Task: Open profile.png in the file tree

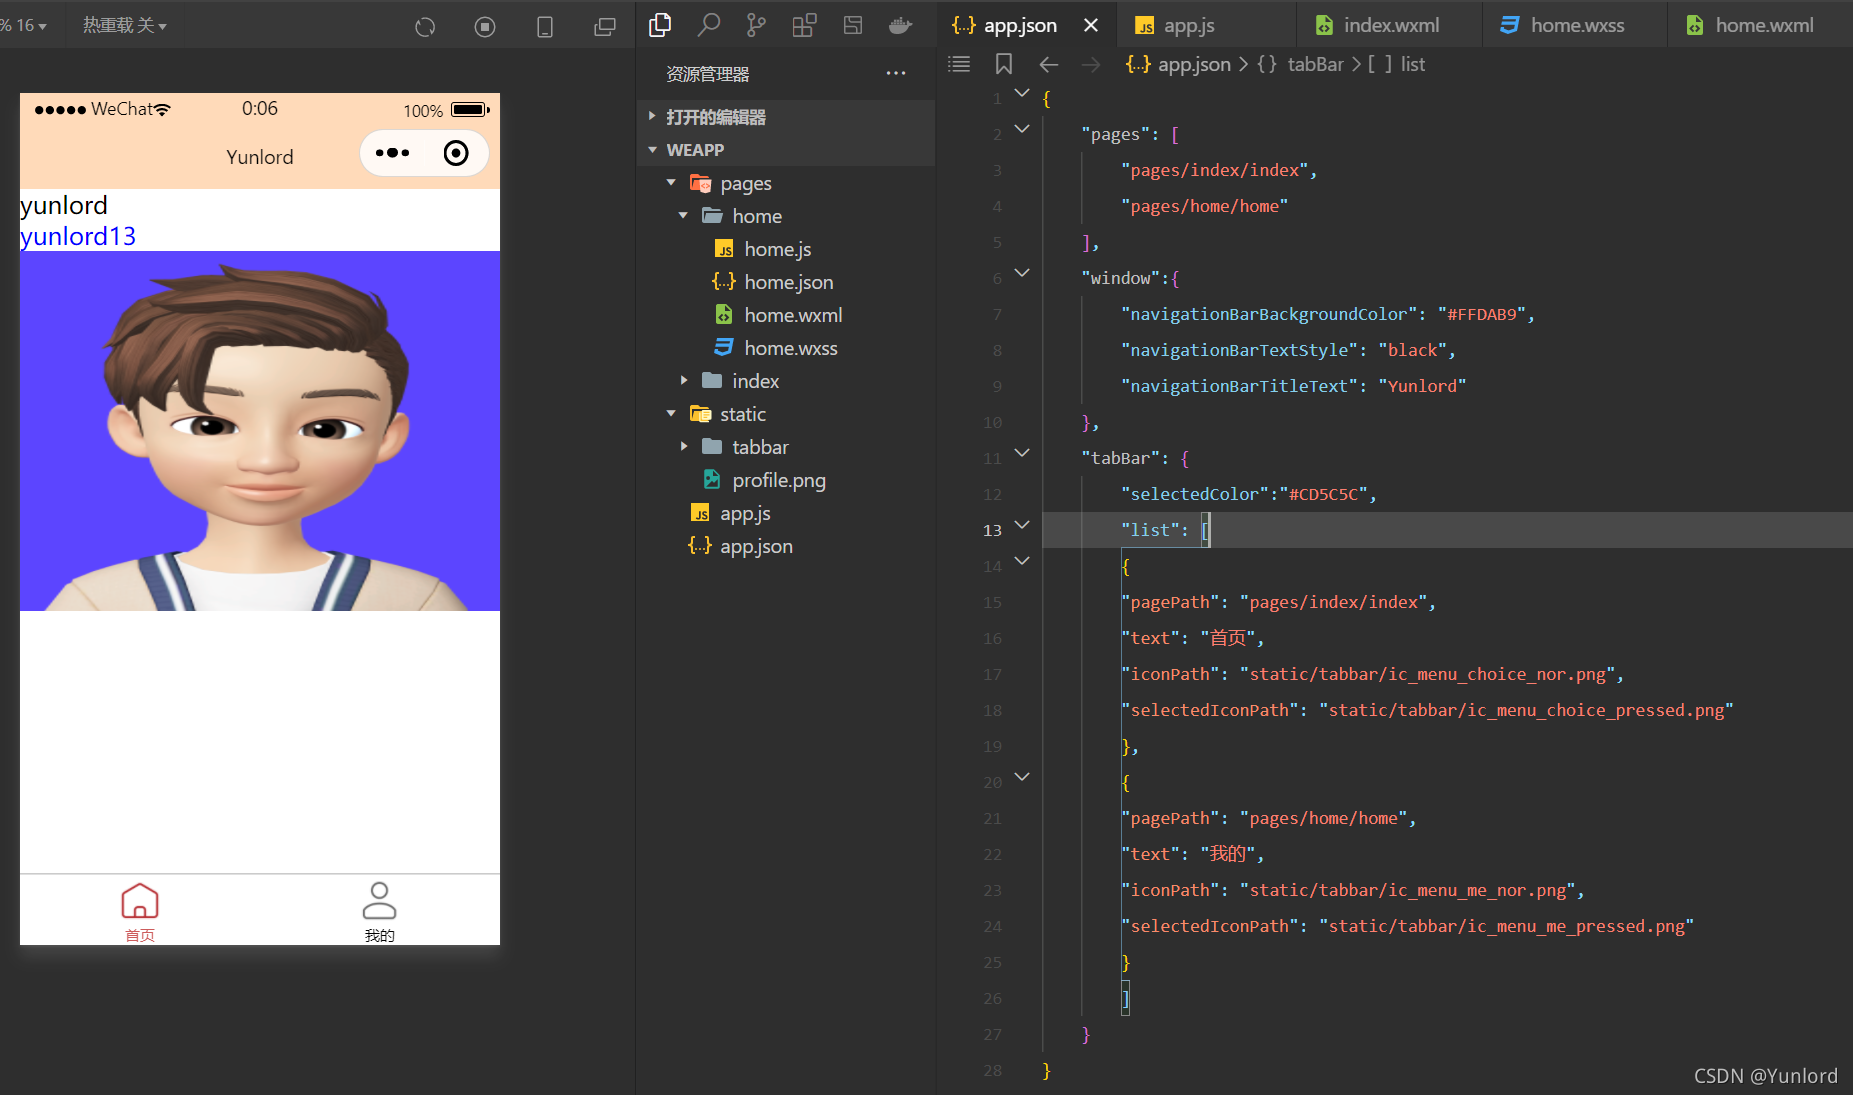Action: tap(778, 480)
